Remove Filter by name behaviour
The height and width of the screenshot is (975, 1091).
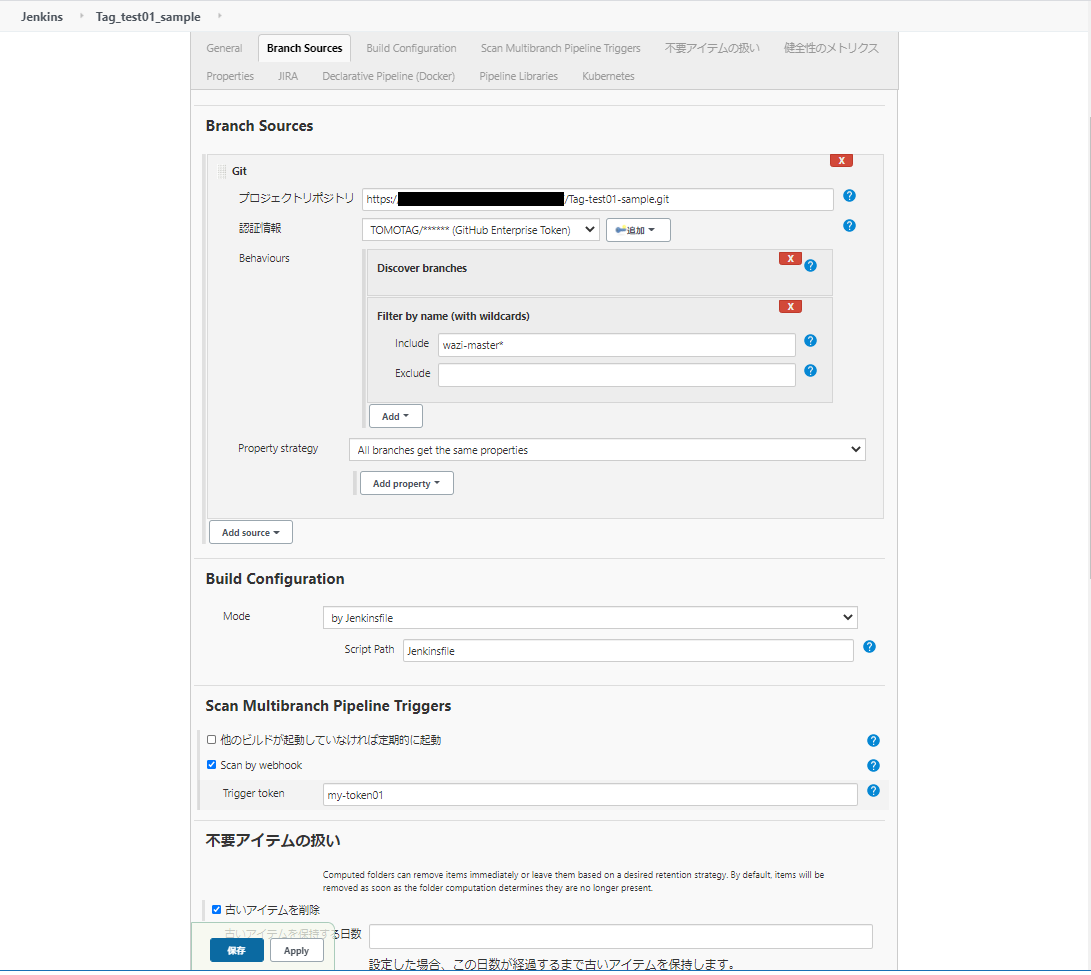pos(790,306)
